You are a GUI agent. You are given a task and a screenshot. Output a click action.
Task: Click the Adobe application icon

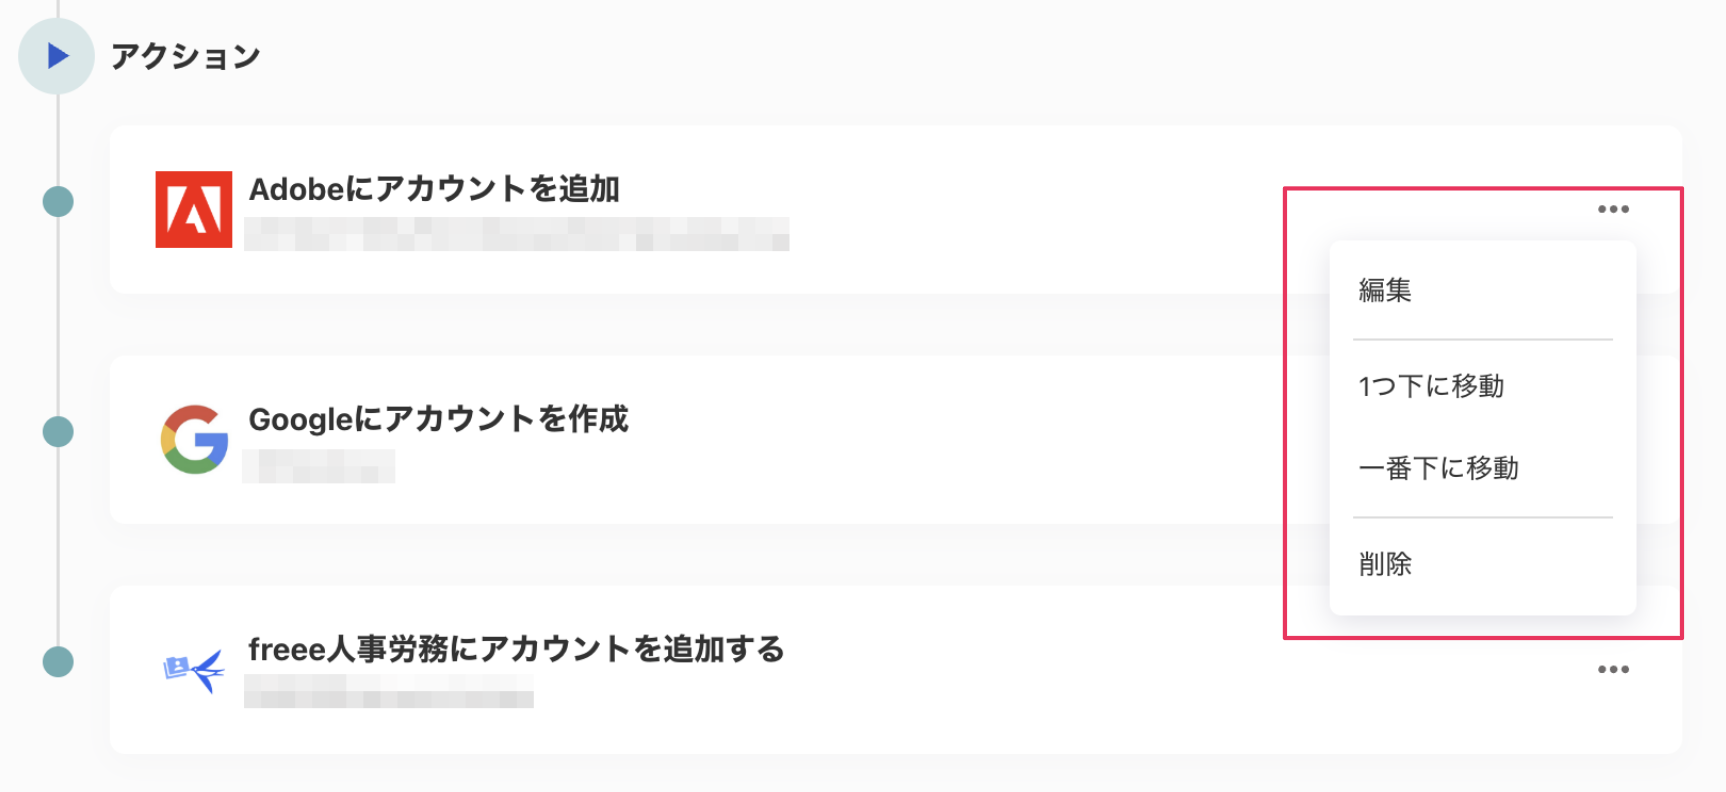coord(193,207)
